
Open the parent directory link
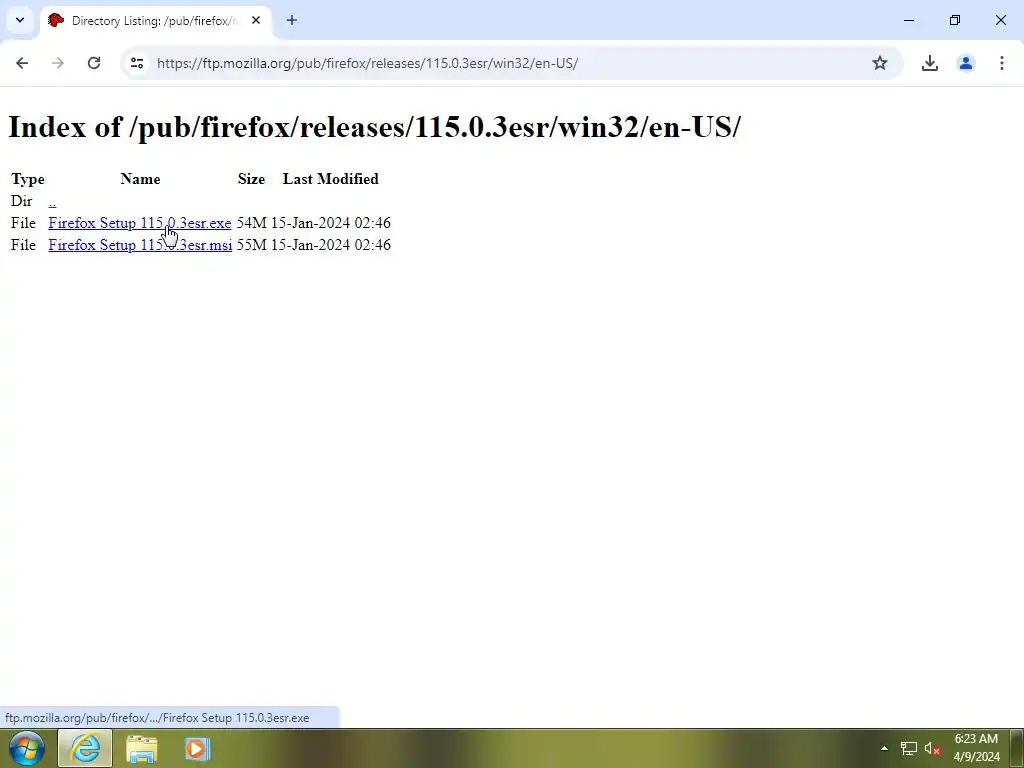[x=52, y=201]
